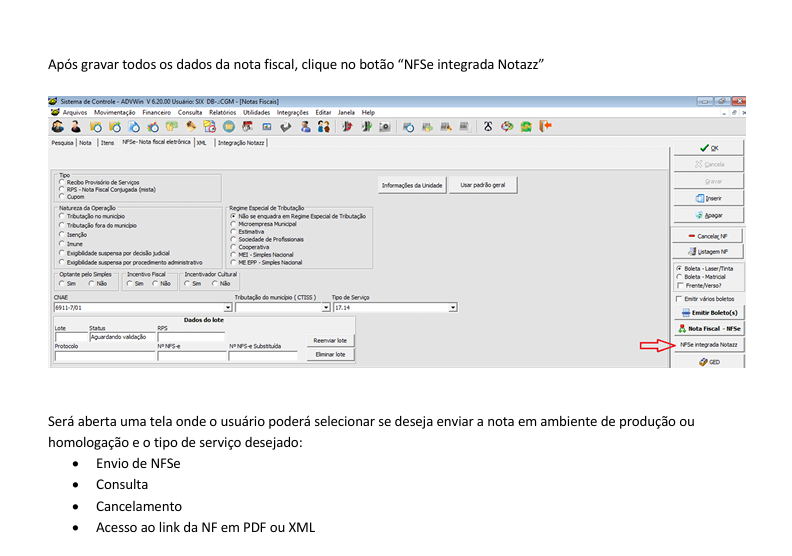
Task: Open the CNAE dropdown list
Action: [x=228, y=308]
